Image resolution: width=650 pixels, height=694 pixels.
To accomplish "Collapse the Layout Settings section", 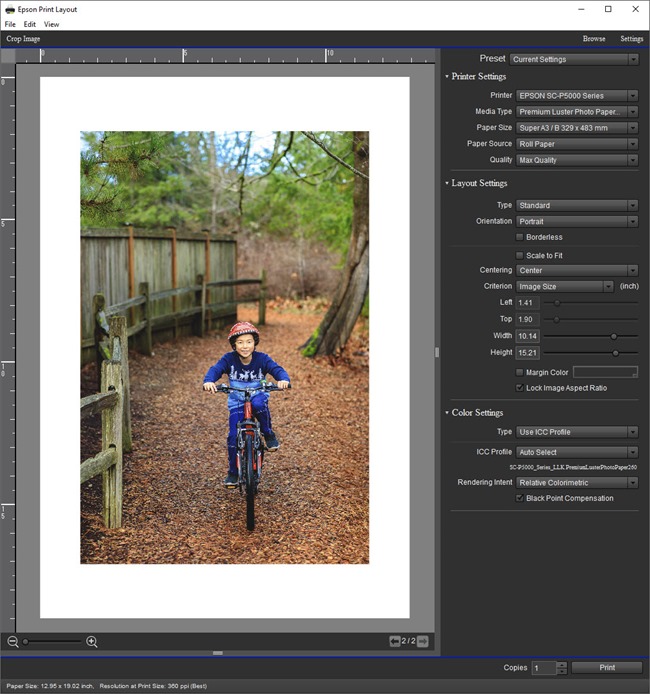I will click(447, 183).
